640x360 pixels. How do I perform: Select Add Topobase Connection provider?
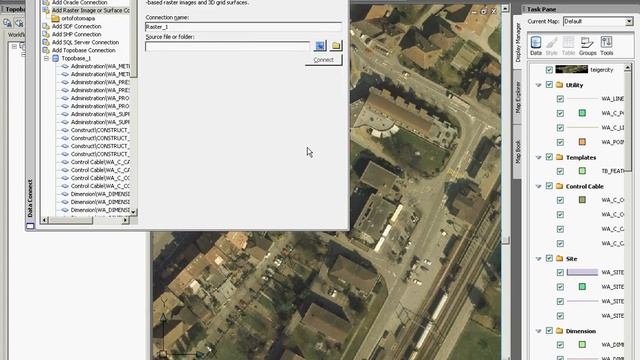pos(83,50)
